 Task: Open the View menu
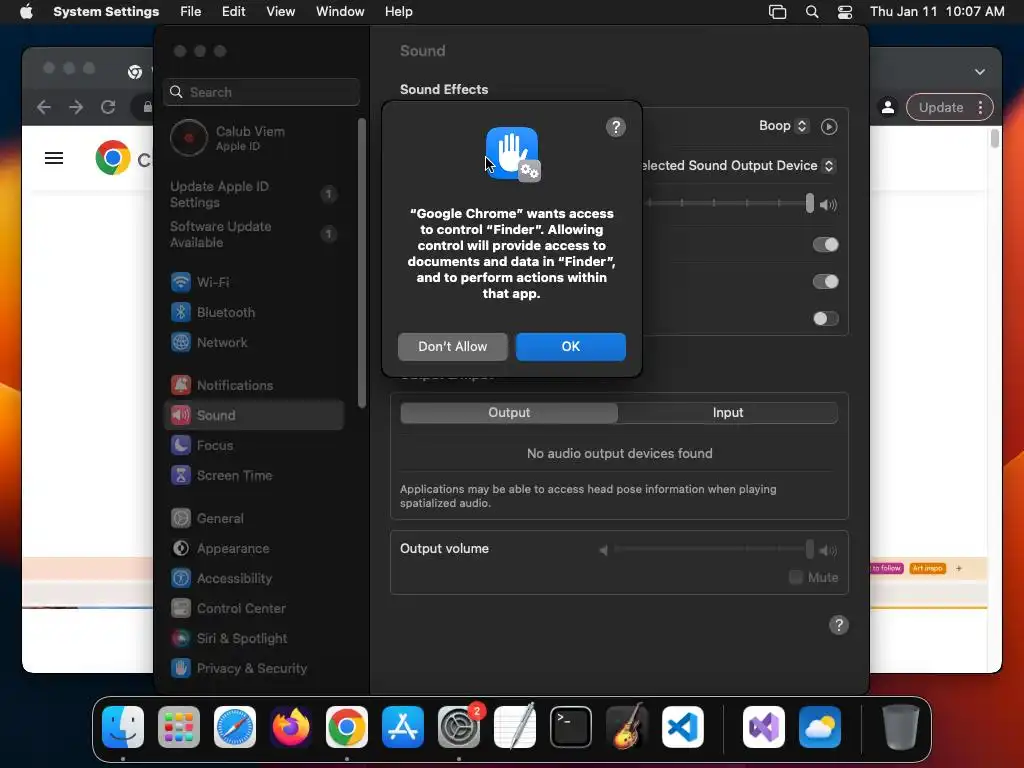point(280,12)
